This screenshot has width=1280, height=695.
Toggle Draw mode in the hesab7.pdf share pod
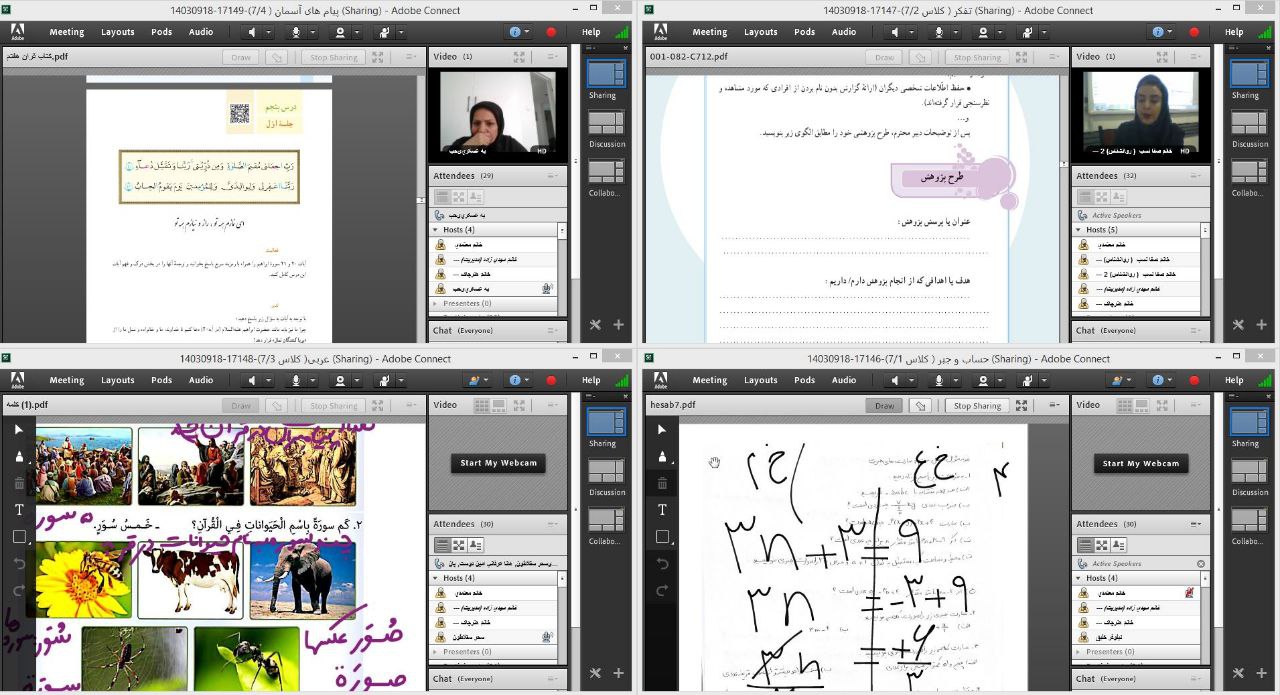[x=884, y=406]
